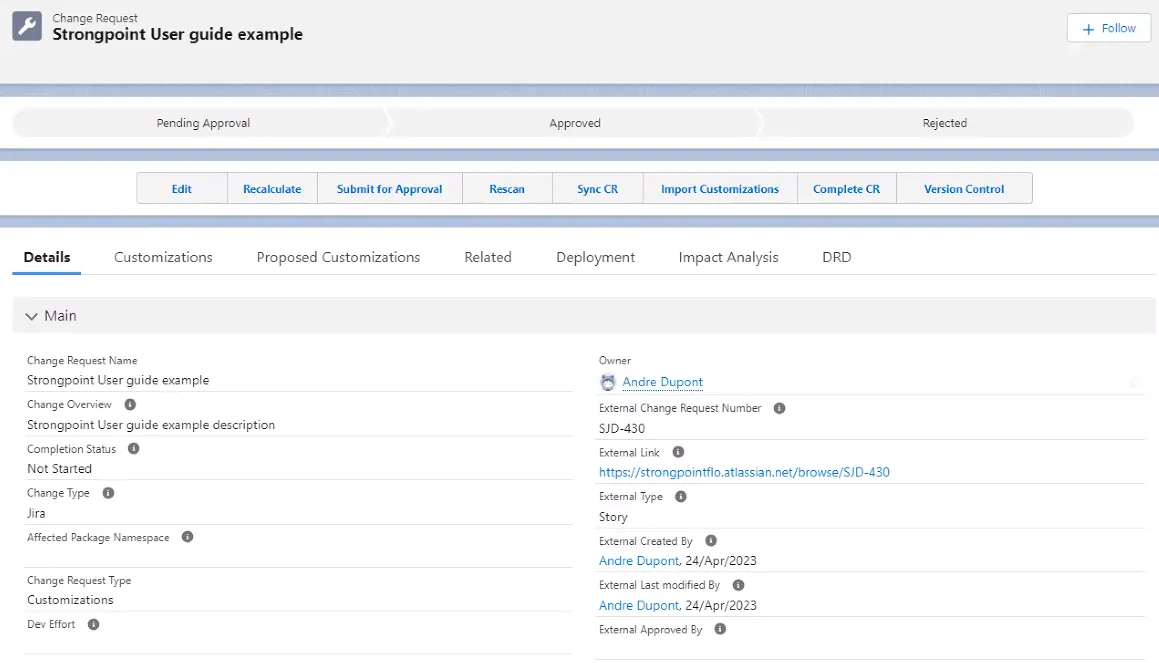Select the Pending Approval path stage

(x=203, y=123)
